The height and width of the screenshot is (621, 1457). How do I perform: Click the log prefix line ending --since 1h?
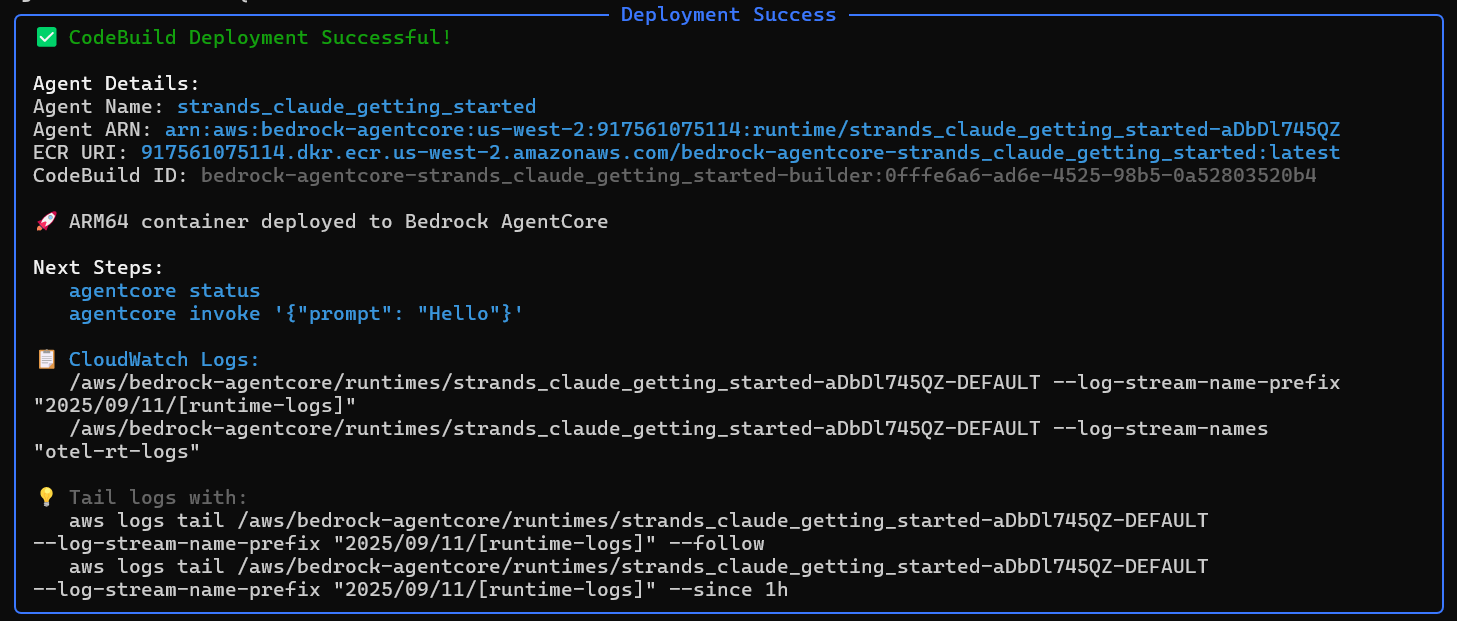[x=411, y=590]
